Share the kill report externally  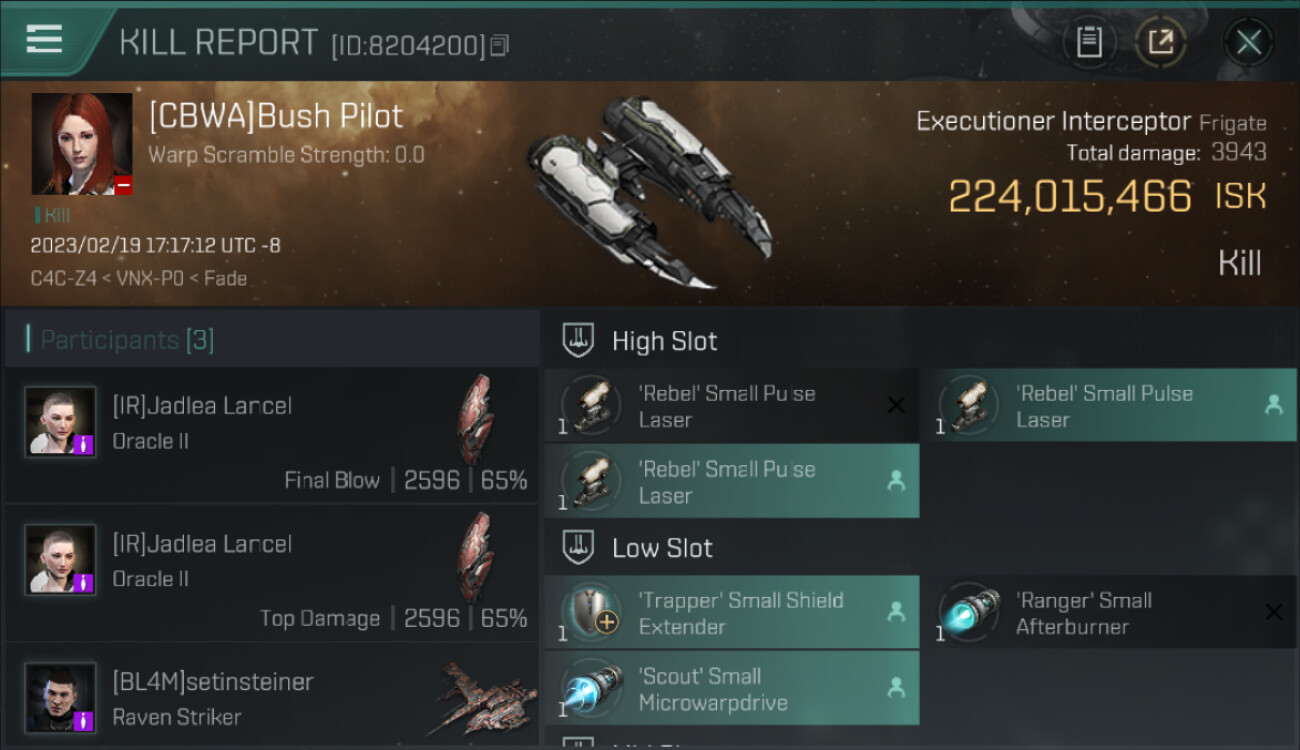[x=1160, y=42]
